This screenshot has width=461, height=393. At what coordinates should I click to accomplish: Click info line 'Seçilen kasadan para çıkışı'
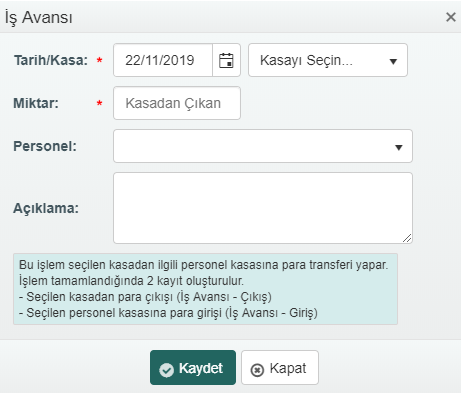click(x=145, y=297)
